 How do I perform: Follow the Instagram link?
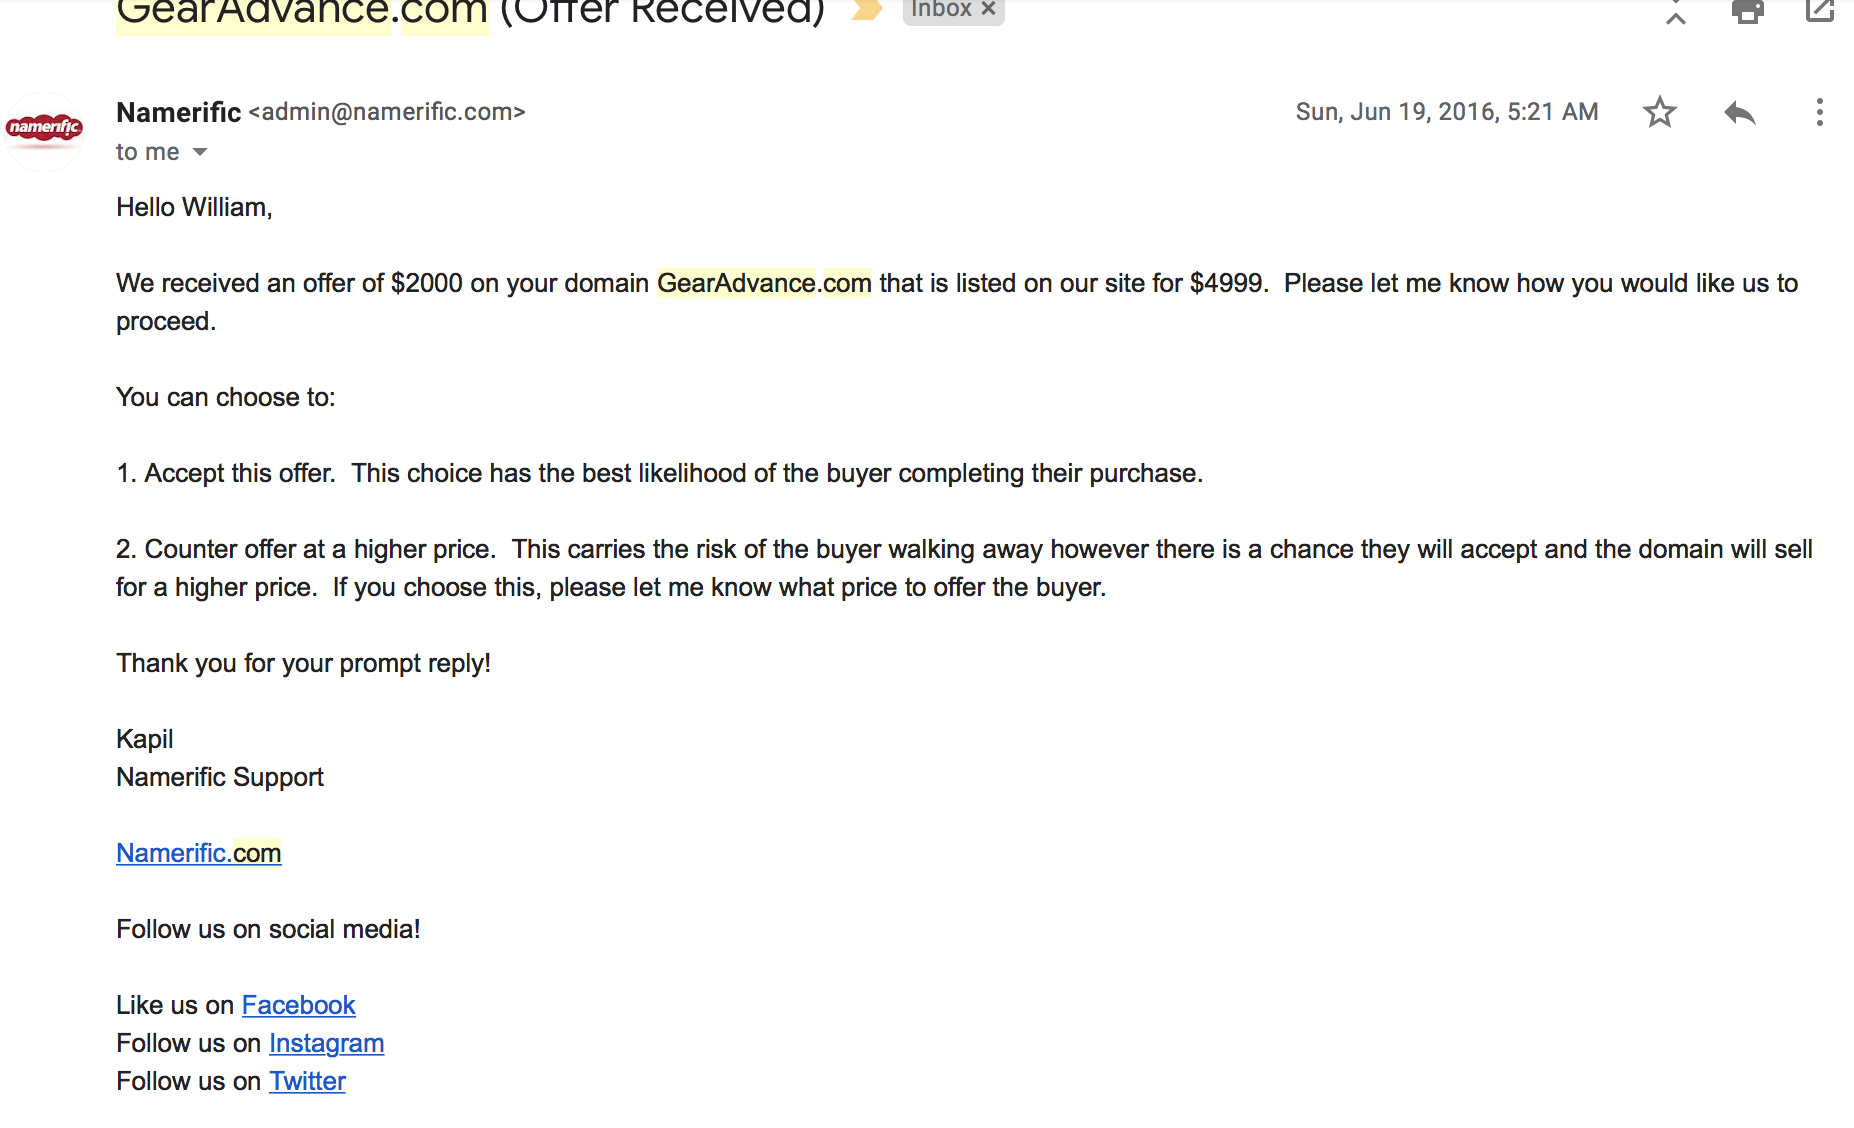click(x=326, y=1043)
